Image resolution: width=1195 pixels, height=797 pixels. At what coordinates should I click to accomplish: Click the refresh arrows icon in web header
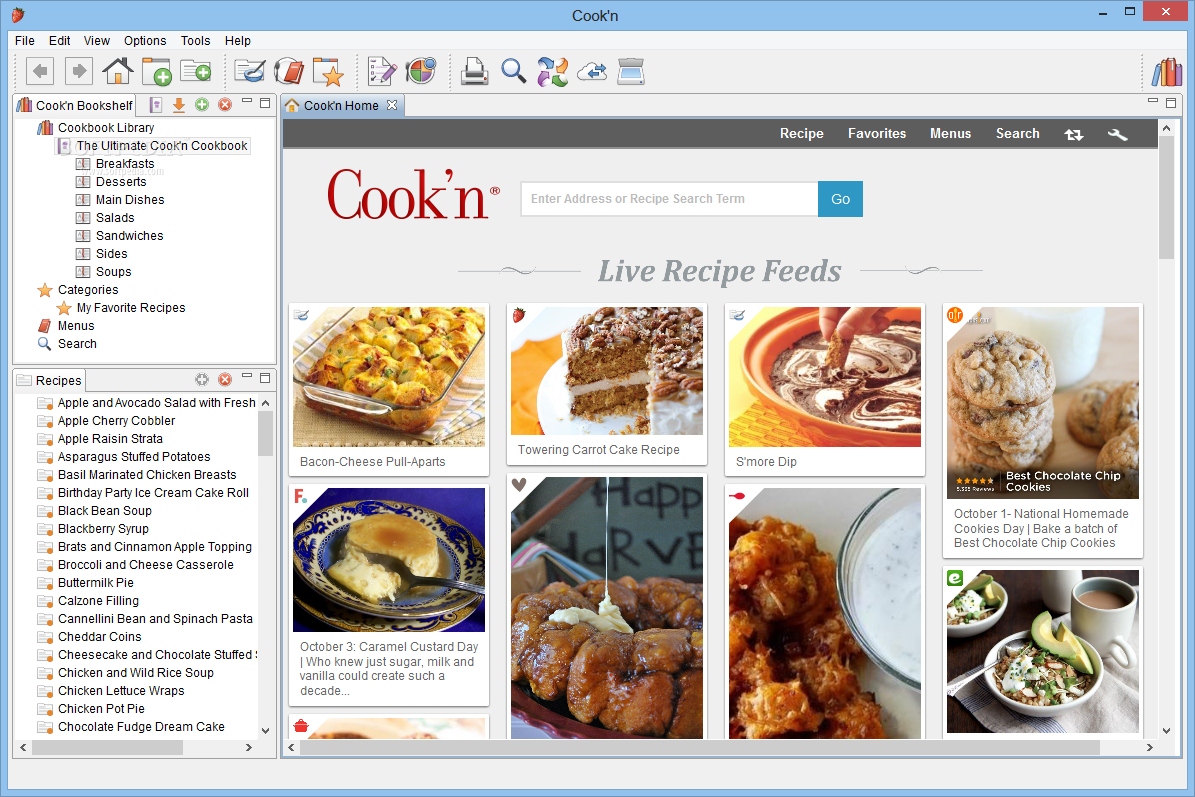tap(1074, 134)
